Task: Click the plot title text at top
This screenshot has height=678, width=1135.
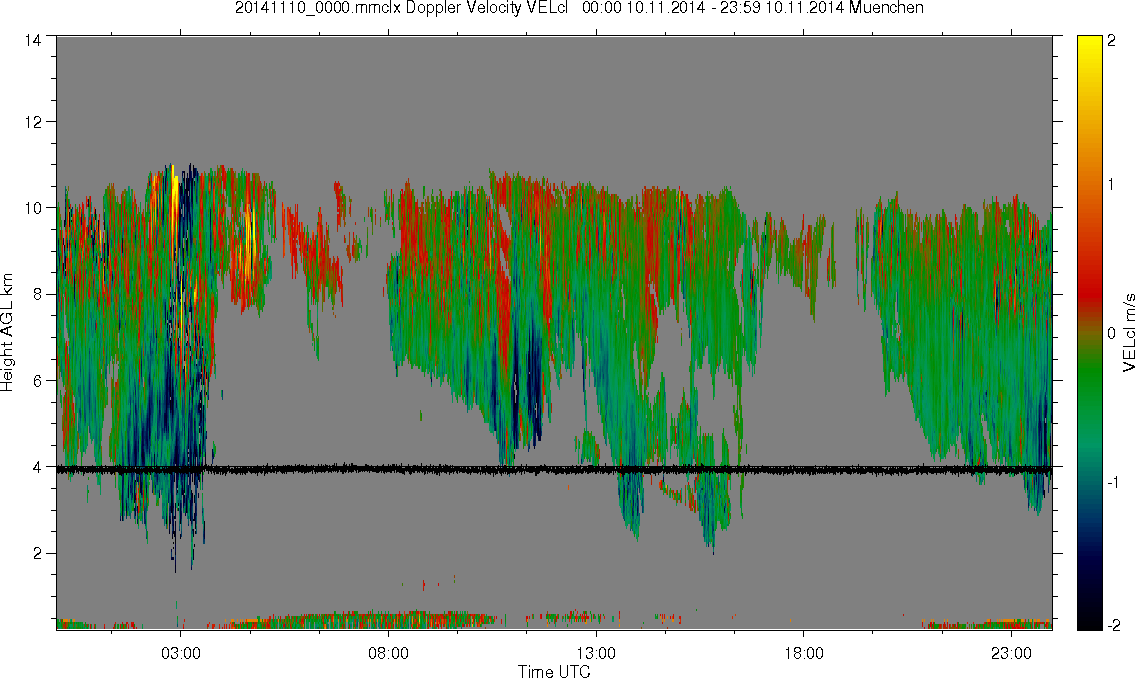Action: point(579,8)
